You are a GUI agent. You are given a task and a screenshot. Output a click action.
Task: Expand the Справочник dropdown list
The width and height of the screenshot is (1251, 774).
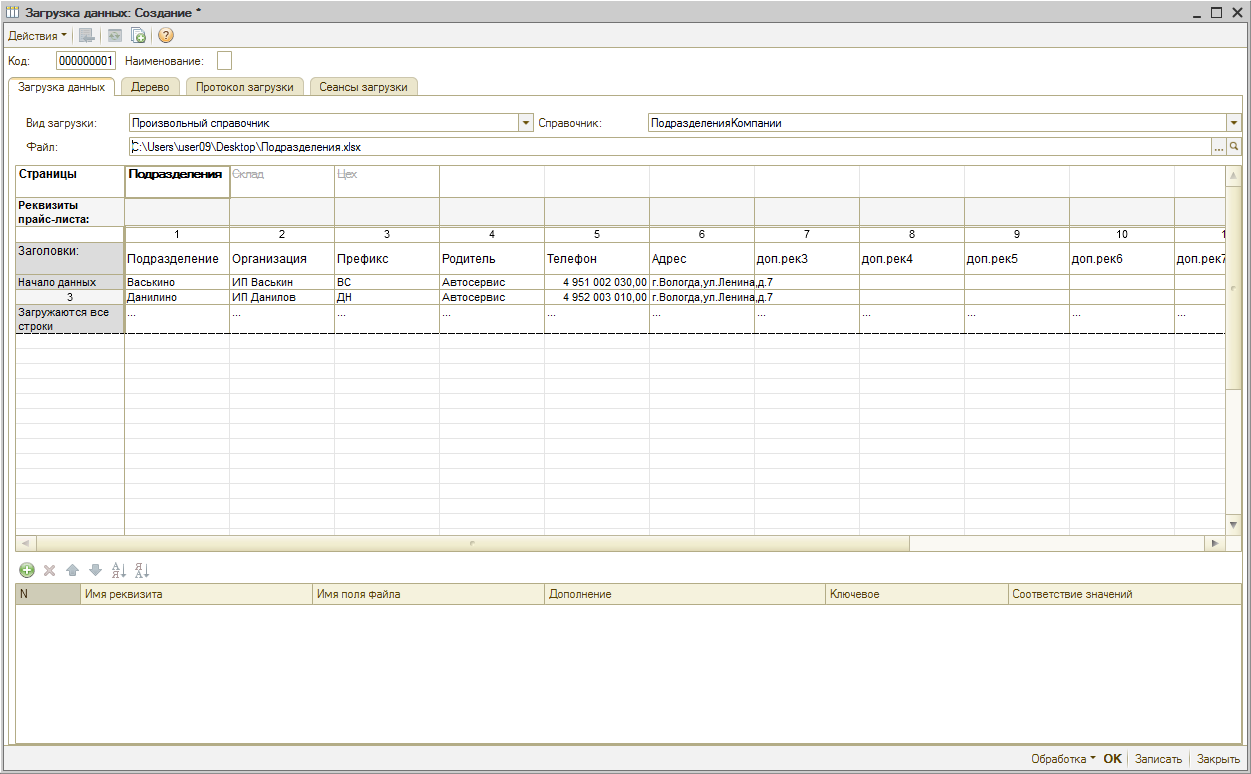click(x=1233, y=123)
